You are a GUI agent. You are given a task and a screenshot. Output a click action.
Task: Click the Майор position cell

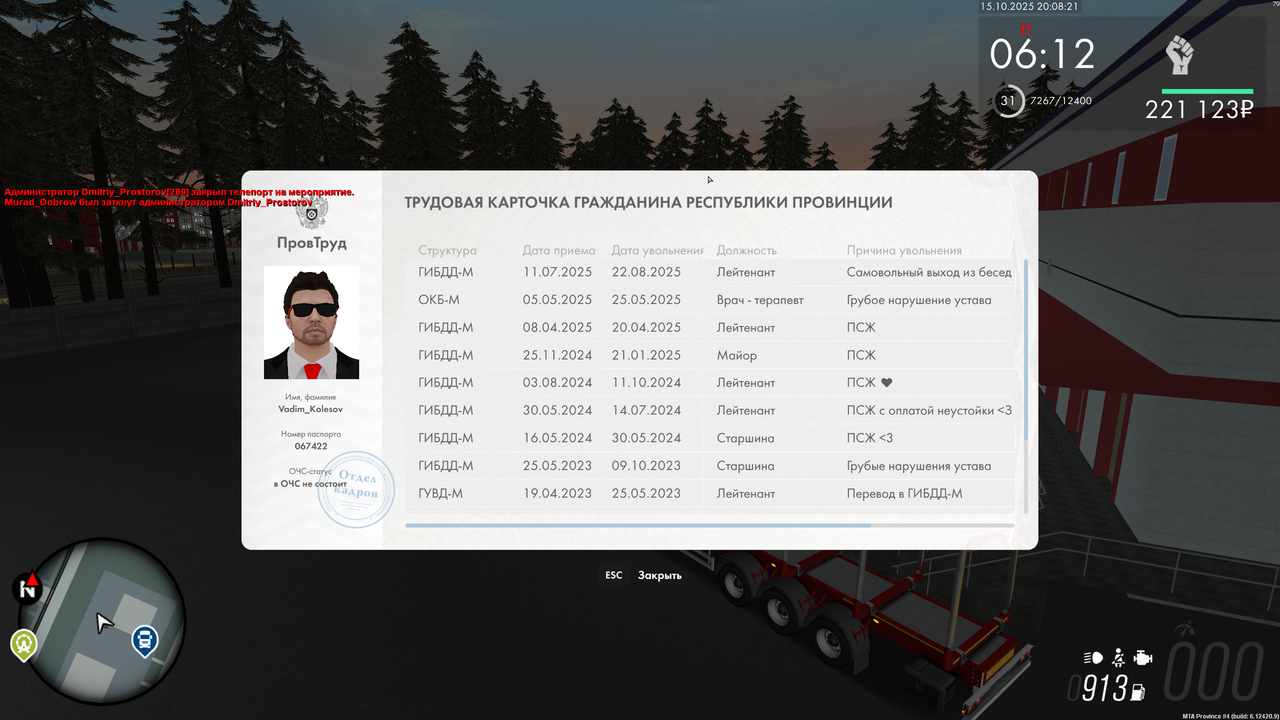pyautogui.click(x=737, y=355)
